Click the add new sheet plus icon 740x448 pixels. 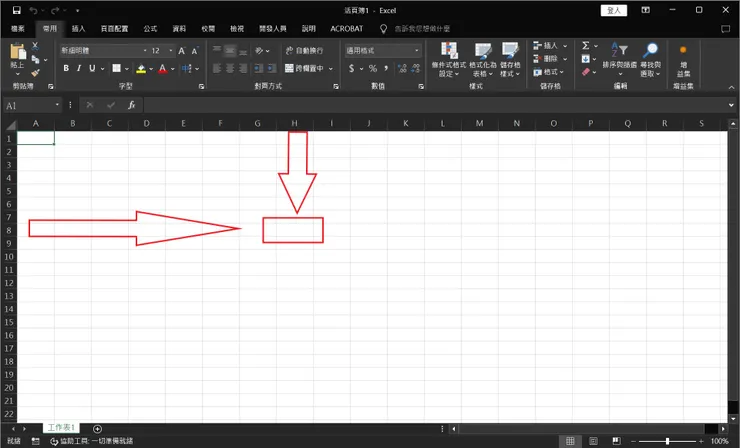[97, 429]
